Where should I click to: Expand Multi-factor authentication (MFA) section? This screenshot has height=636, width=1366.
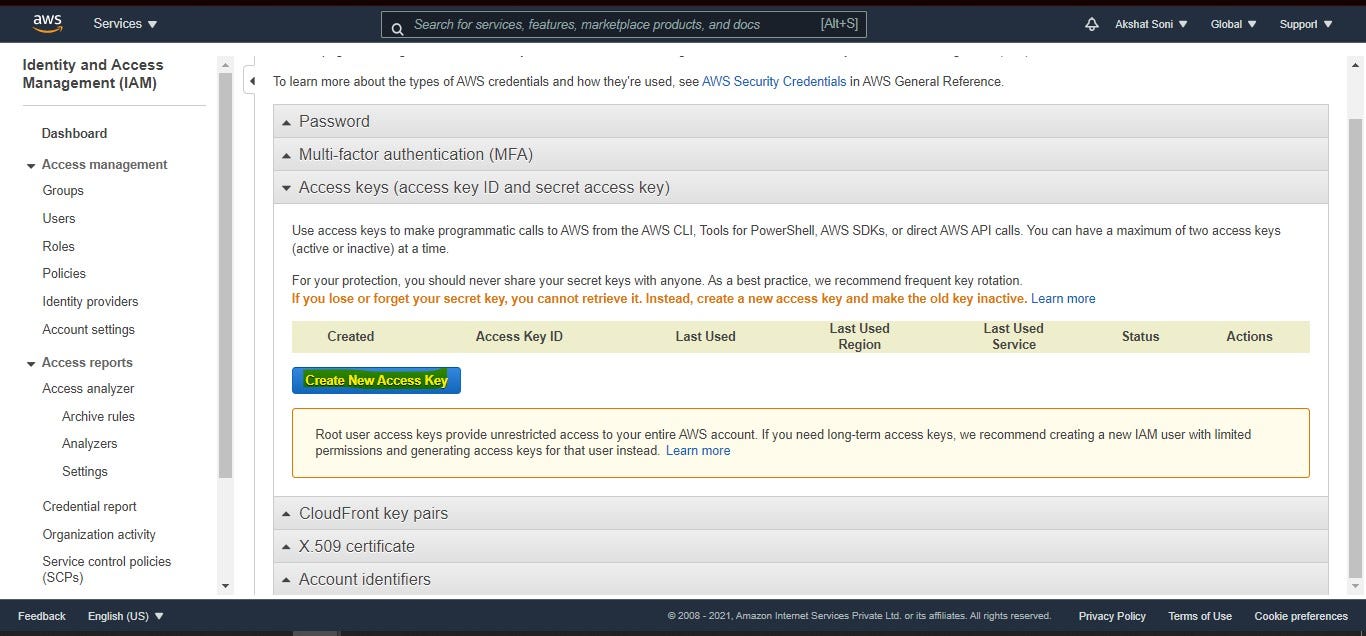[801, 154]
